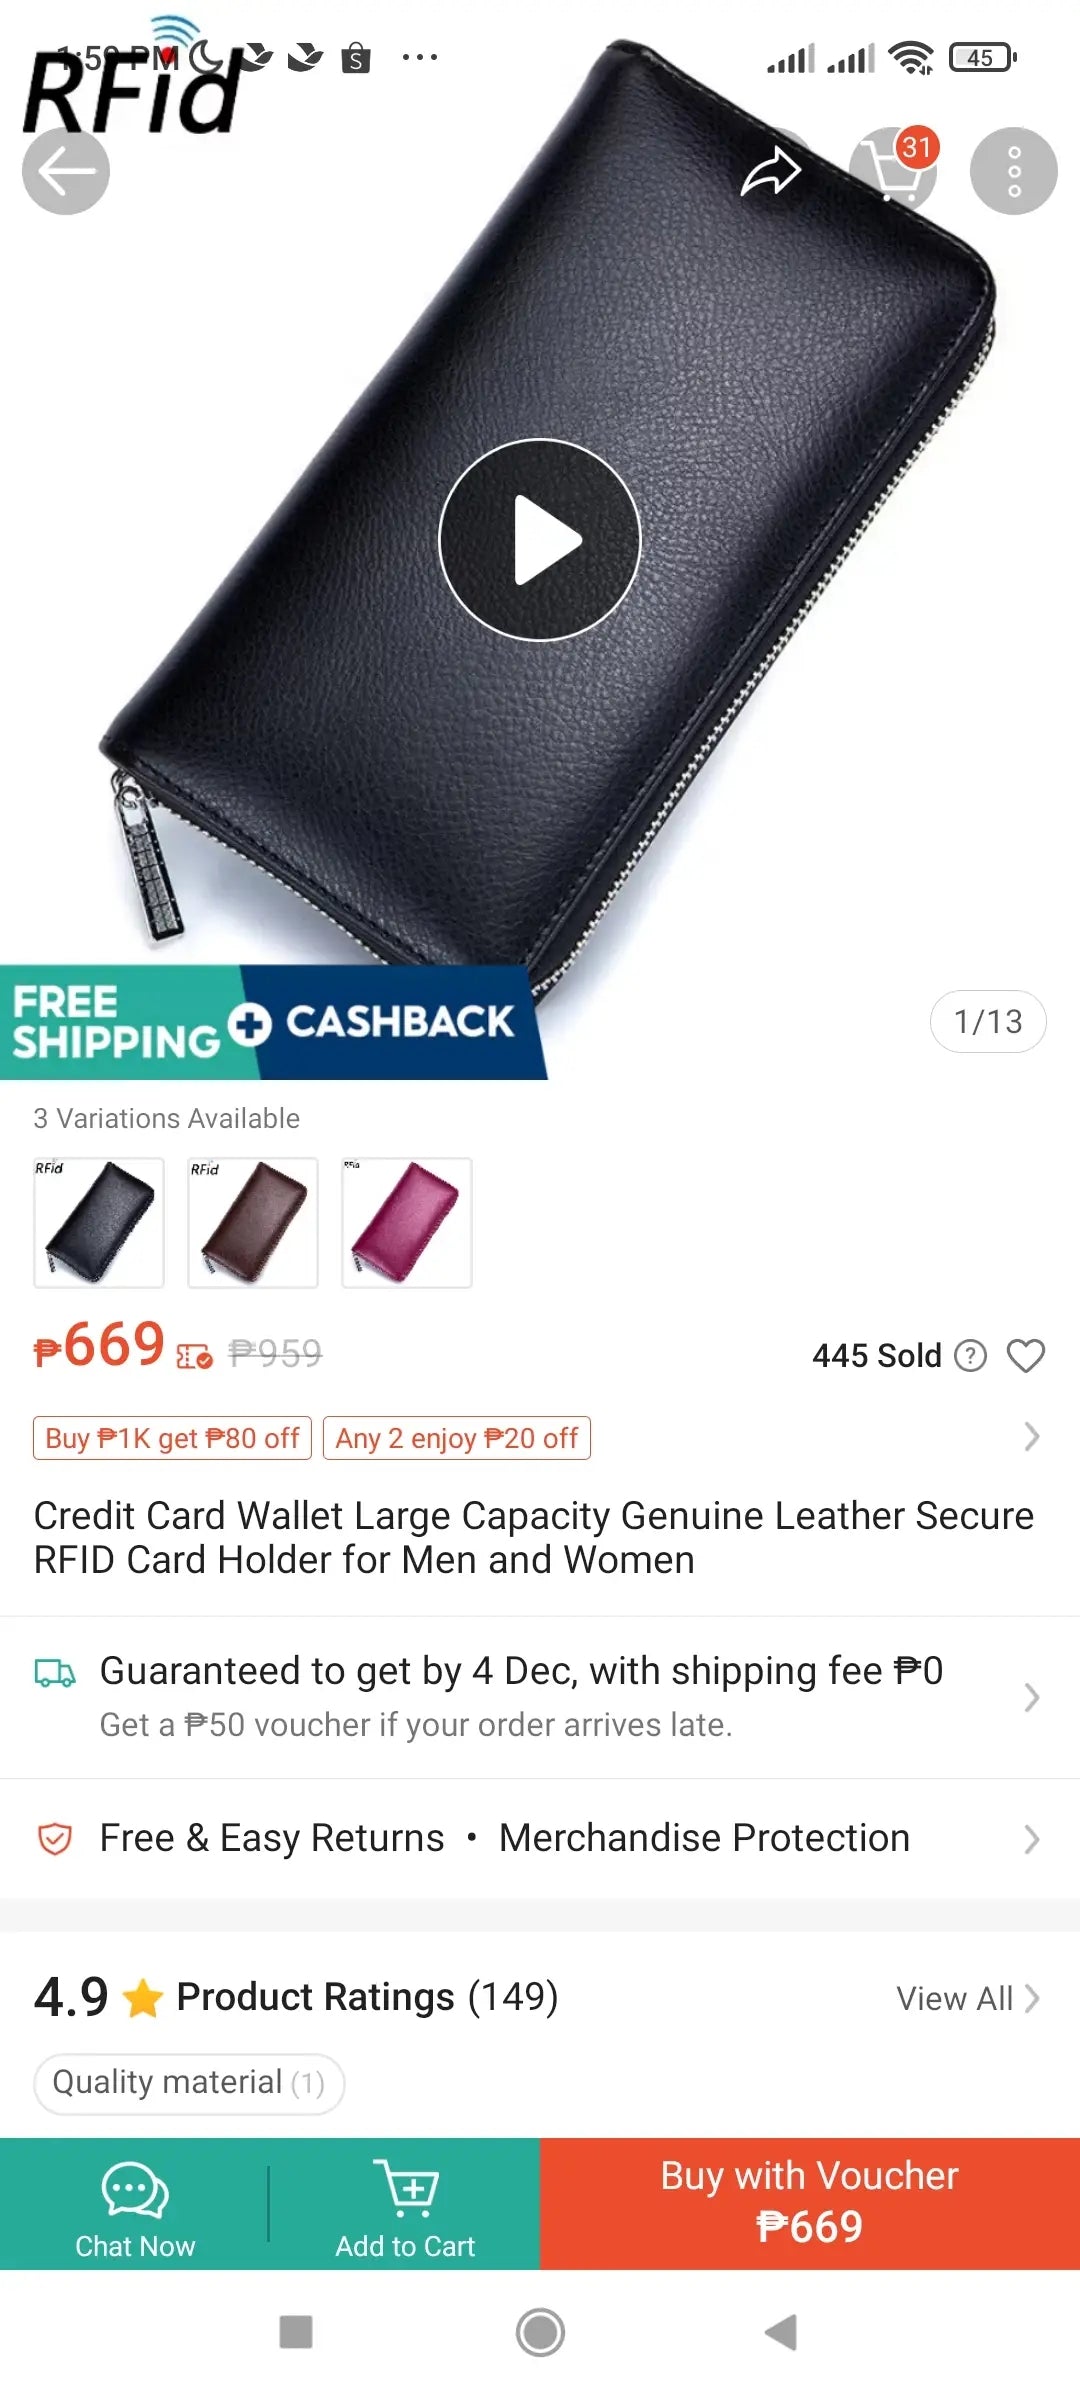Screen dimensions: 1080x2400
Task: Select the magenta wallet variation
Action: point(407,1223)
